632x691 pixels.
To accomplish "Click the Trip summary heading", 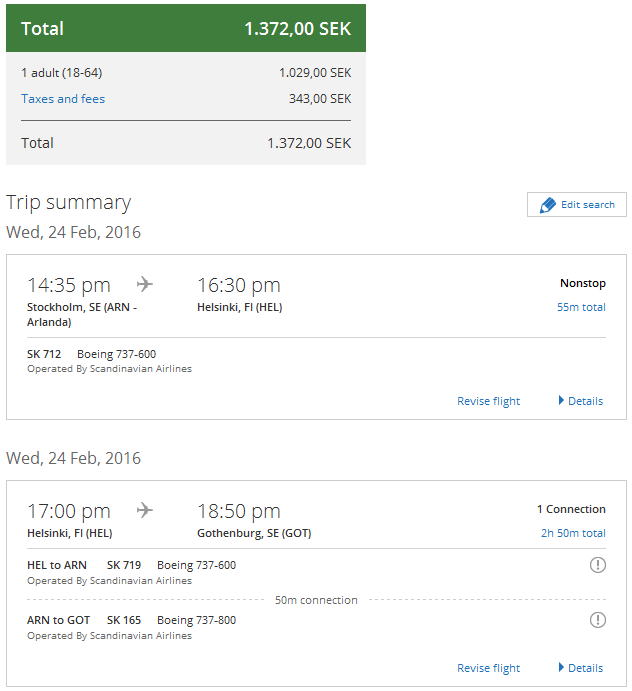I will (68, 202).
